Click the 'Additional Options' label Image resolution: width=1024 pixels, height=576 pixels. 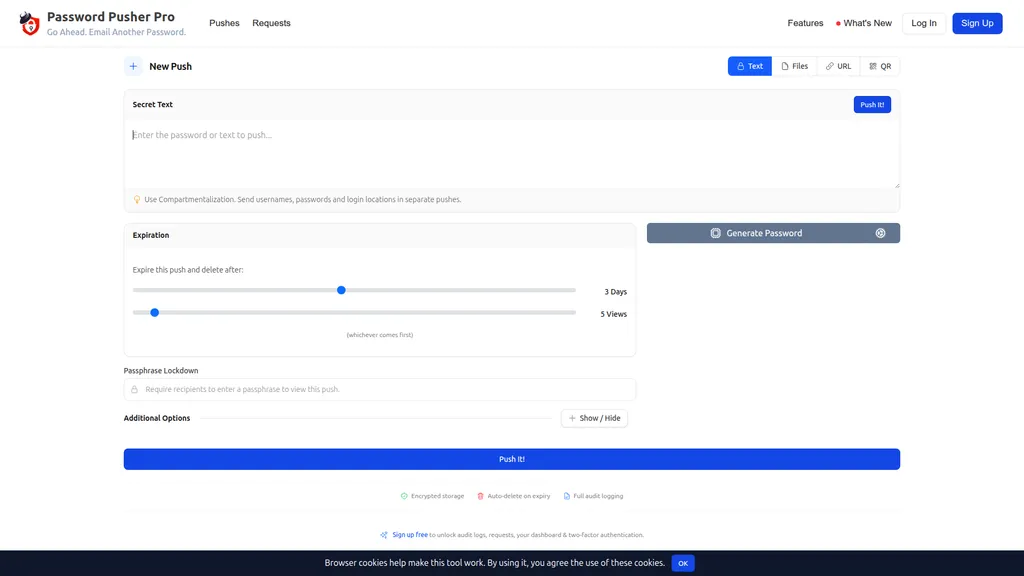coord(157,418)
